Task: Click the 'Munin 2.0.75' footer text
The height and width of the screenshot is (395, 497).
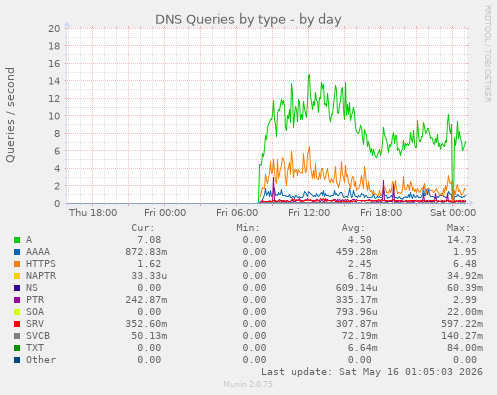Action: 248,384
